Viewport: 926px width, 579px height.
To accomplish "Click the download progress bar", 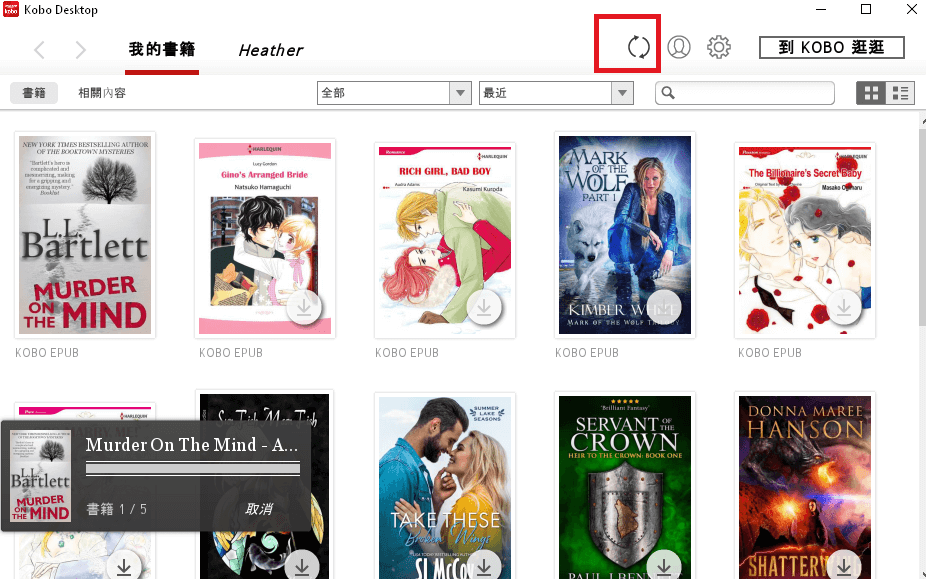I will click(193, 469).
